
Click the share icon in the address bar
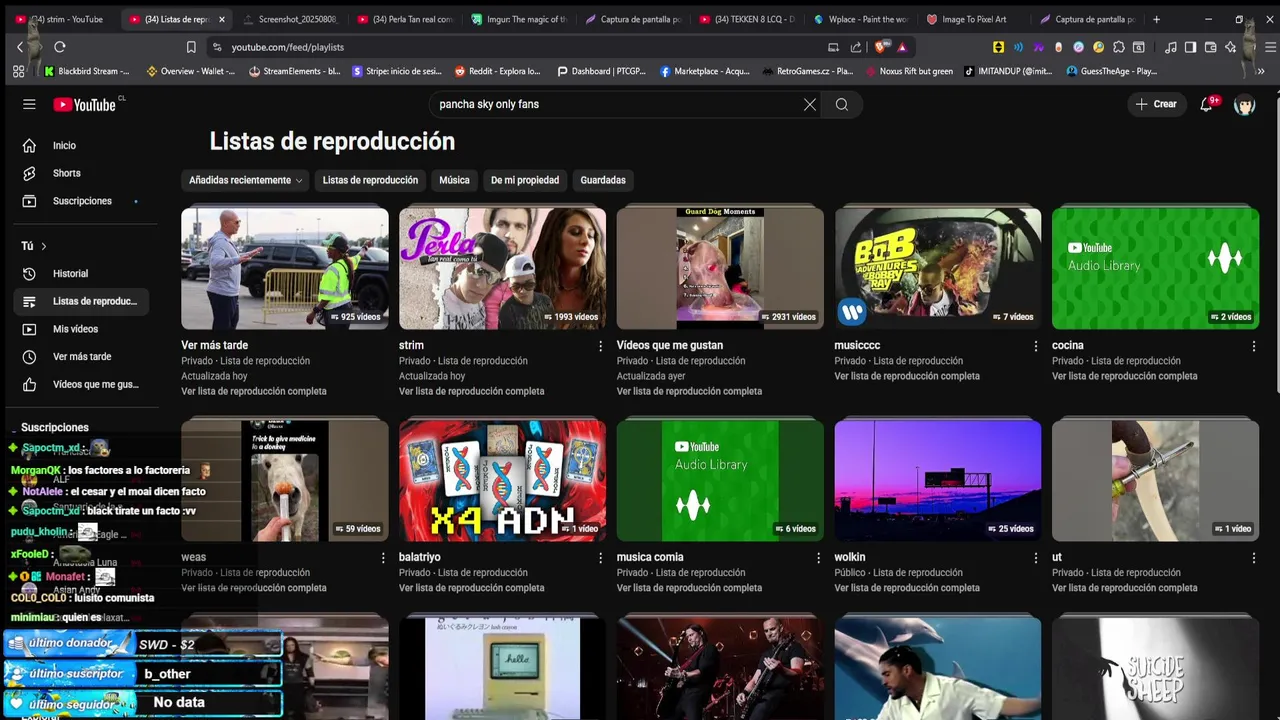(856, 47)
